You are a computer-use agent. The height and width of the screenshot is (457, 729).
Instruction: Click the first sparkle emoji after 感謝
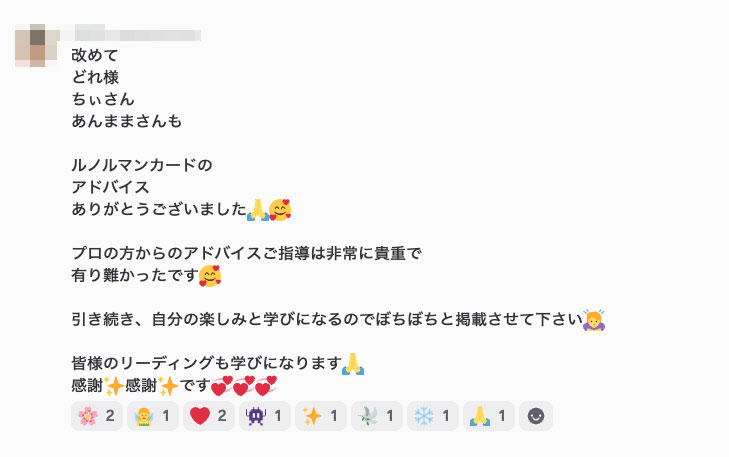pos(114,386)
